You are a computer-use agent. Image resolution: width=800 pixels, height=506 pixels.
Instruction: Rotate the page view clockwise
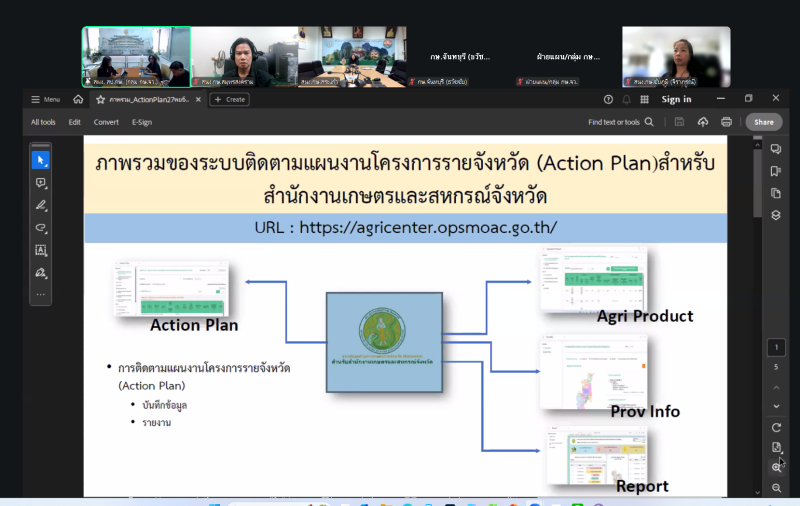click(776, 427)
